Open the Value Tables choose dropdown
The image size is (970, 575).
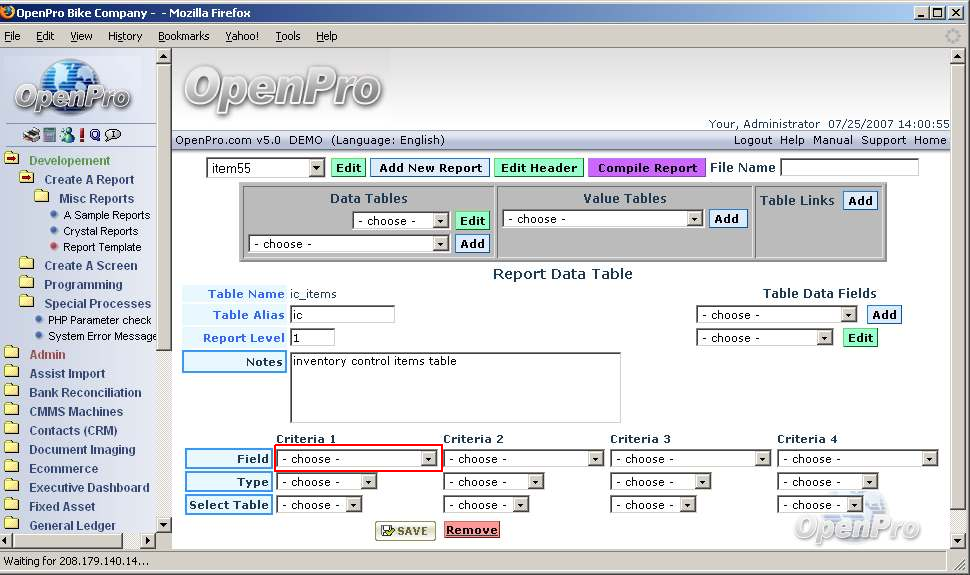click(x=603, y=219)
